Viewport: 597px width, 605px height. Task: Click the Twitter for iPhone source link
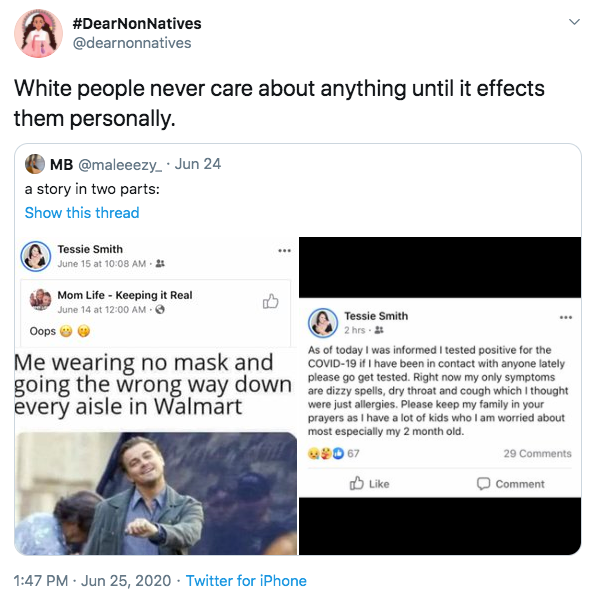pos(246,581)
